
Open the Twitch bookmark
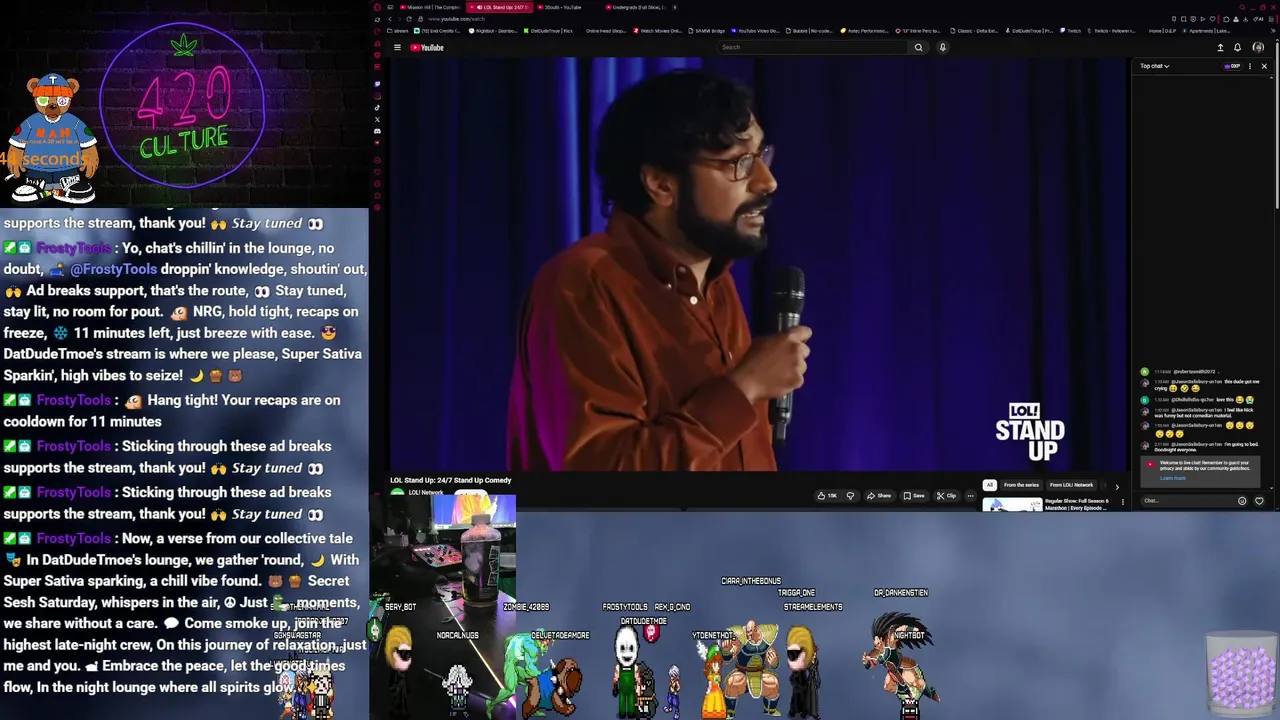click(x=1071, y=31)
